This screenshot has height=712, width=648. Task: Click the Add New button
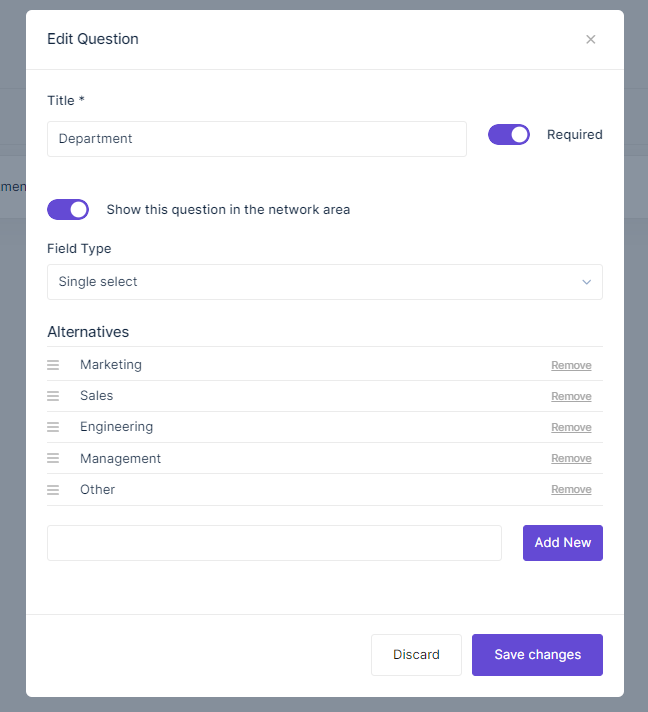563,543
